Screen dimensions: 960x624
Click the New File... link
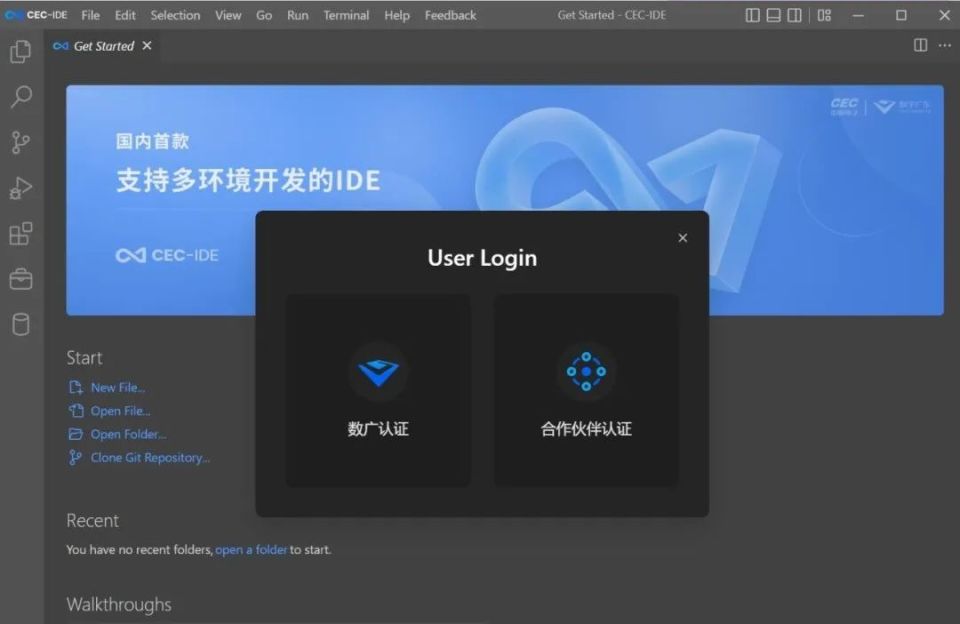118,388
